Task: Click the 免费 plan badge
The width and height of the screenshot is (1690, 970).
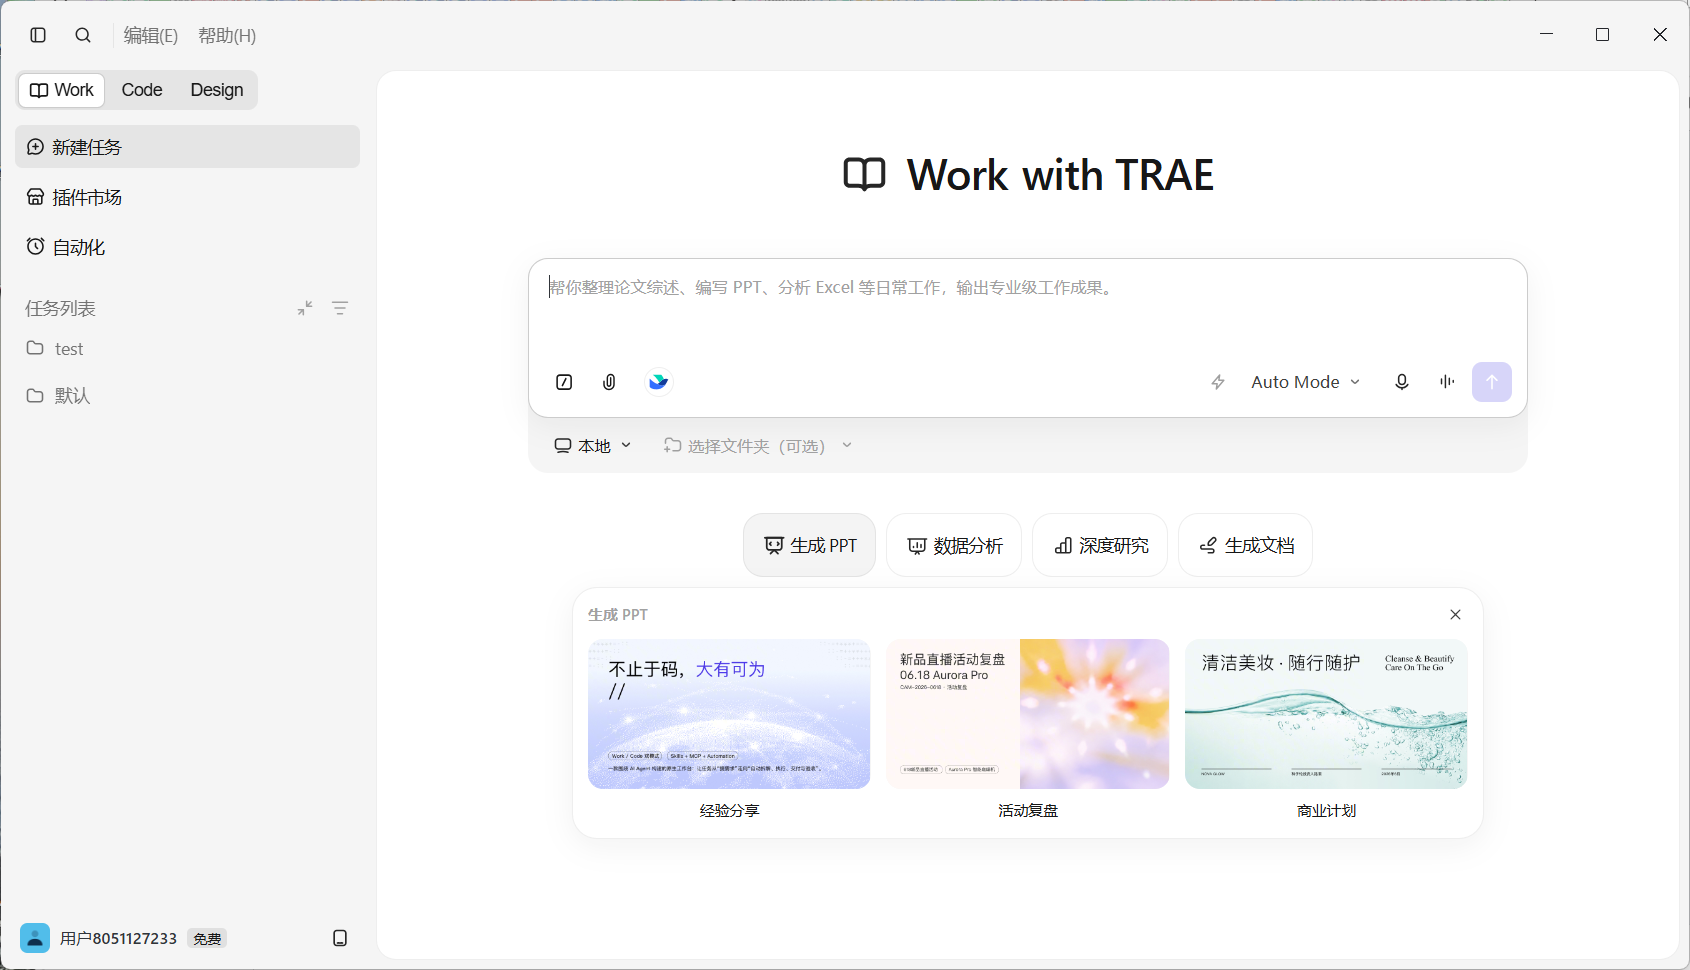Action: pyautogui.click(x=208, y=939)
